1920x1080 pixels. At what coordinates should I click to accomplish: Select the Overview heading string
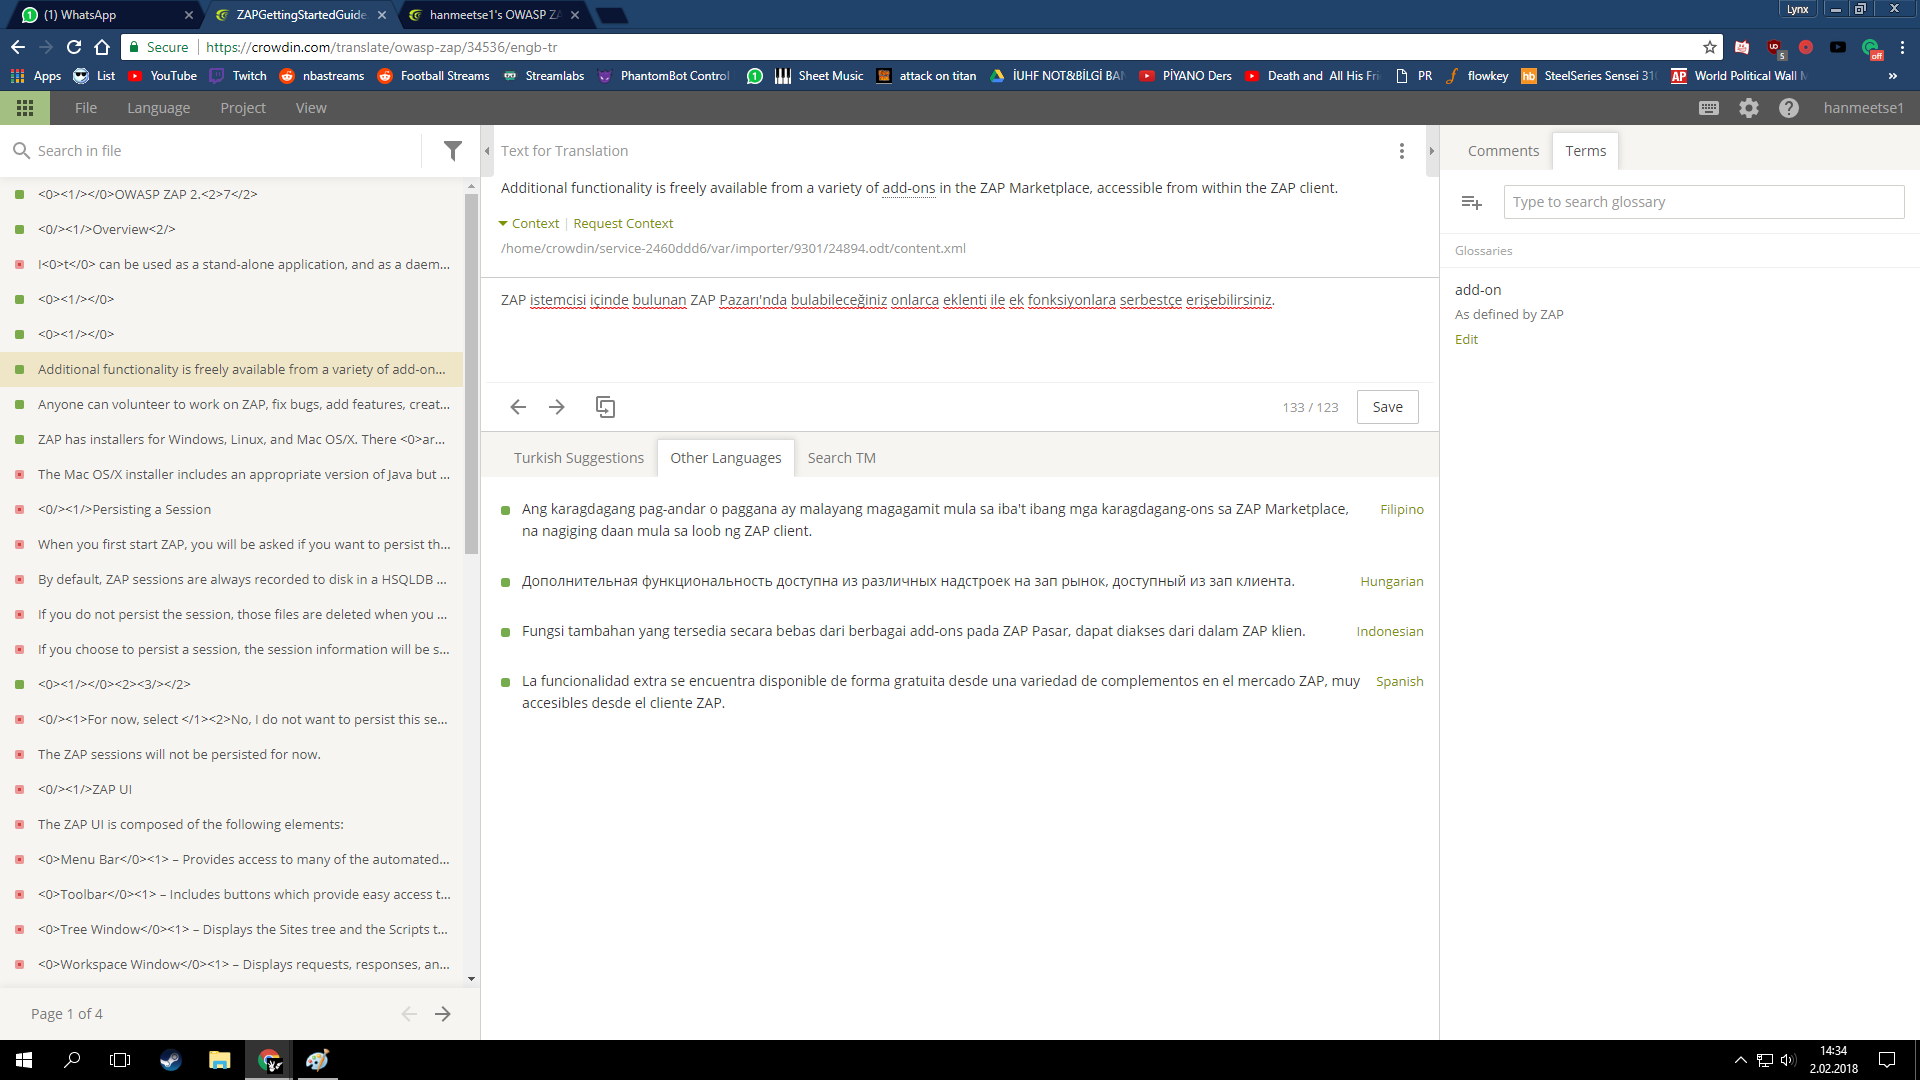(232, 229)
